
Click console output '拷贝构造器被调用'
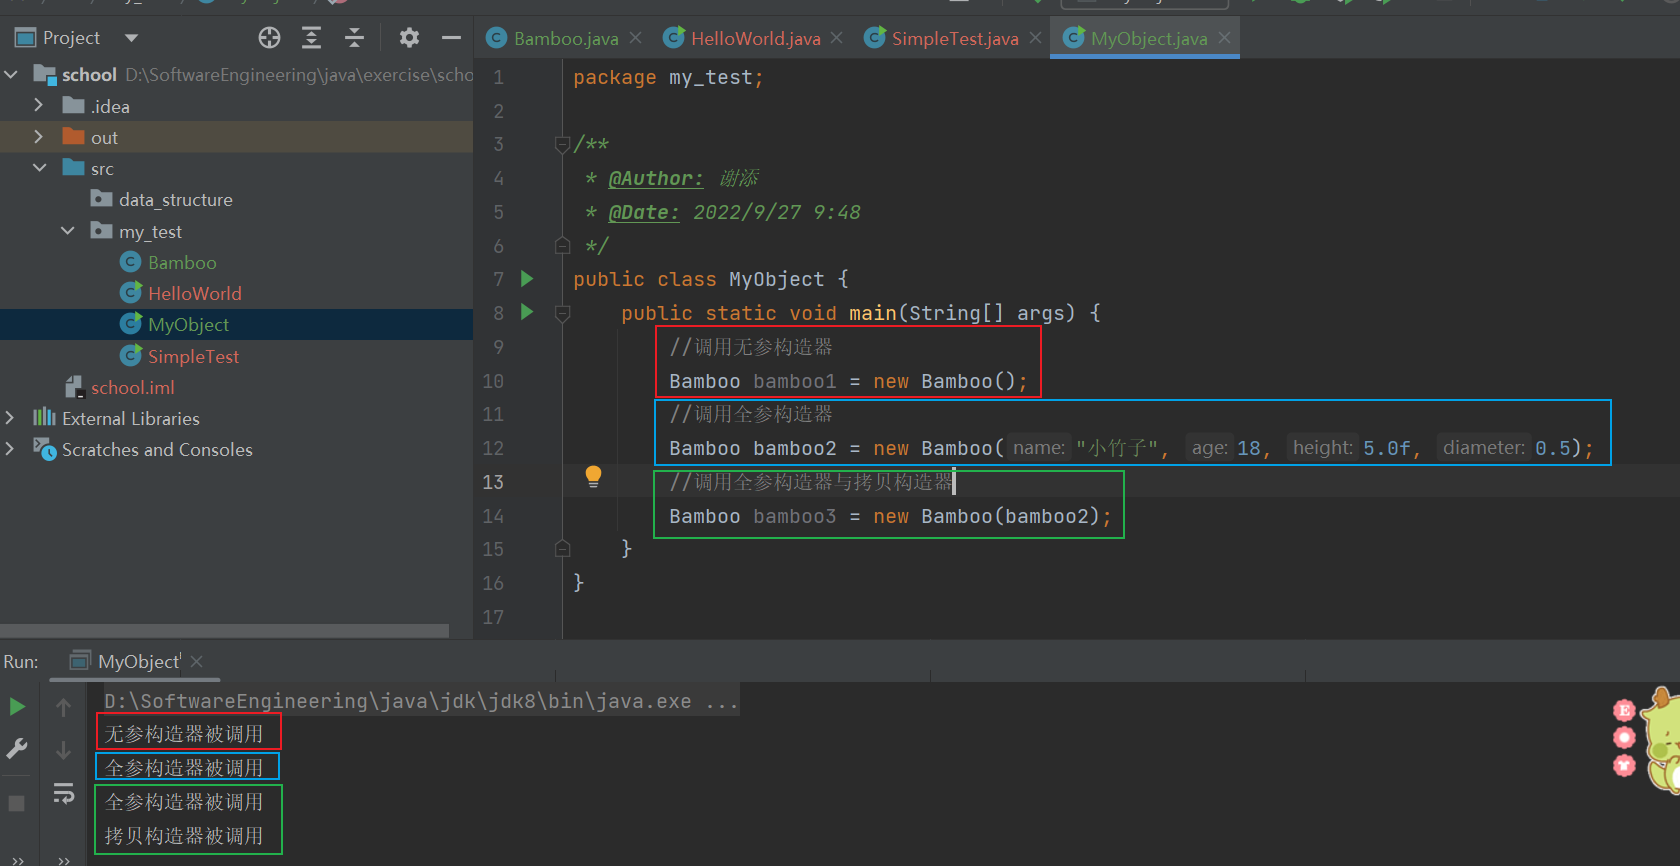click(184, 836)
